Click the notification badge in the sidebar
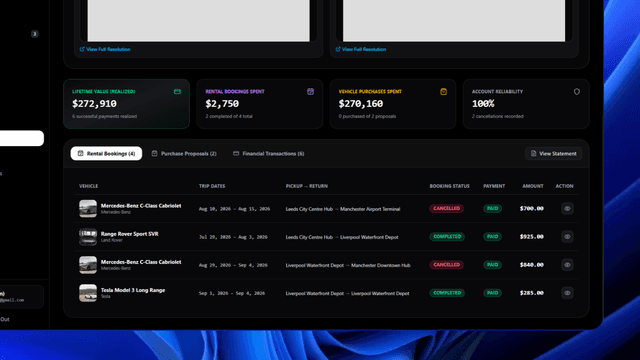The height and width of the screenshot is (360, 640). pos(35,34)
